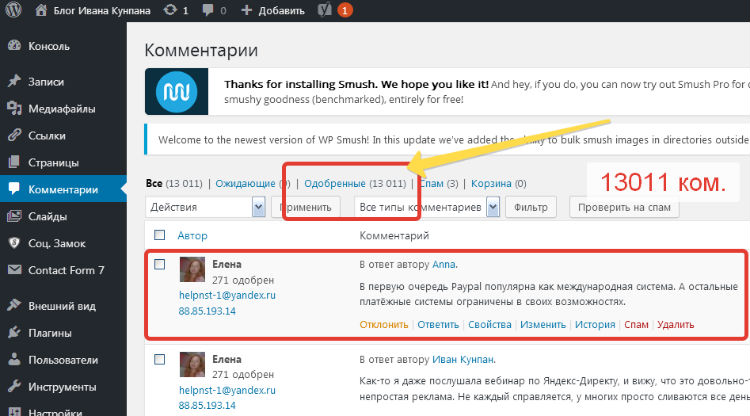Click Ответить on the Anna reply comment

pos(438,324)
